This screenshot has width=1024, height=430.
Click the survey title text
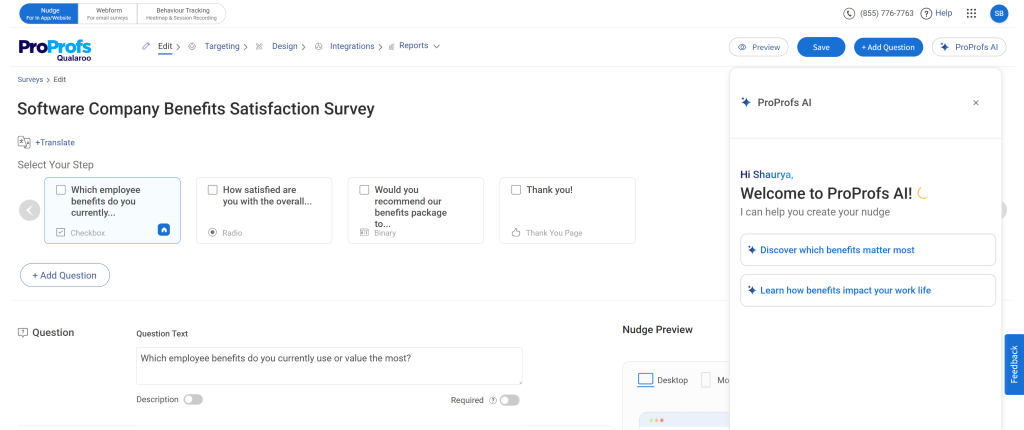pos(196,108)
